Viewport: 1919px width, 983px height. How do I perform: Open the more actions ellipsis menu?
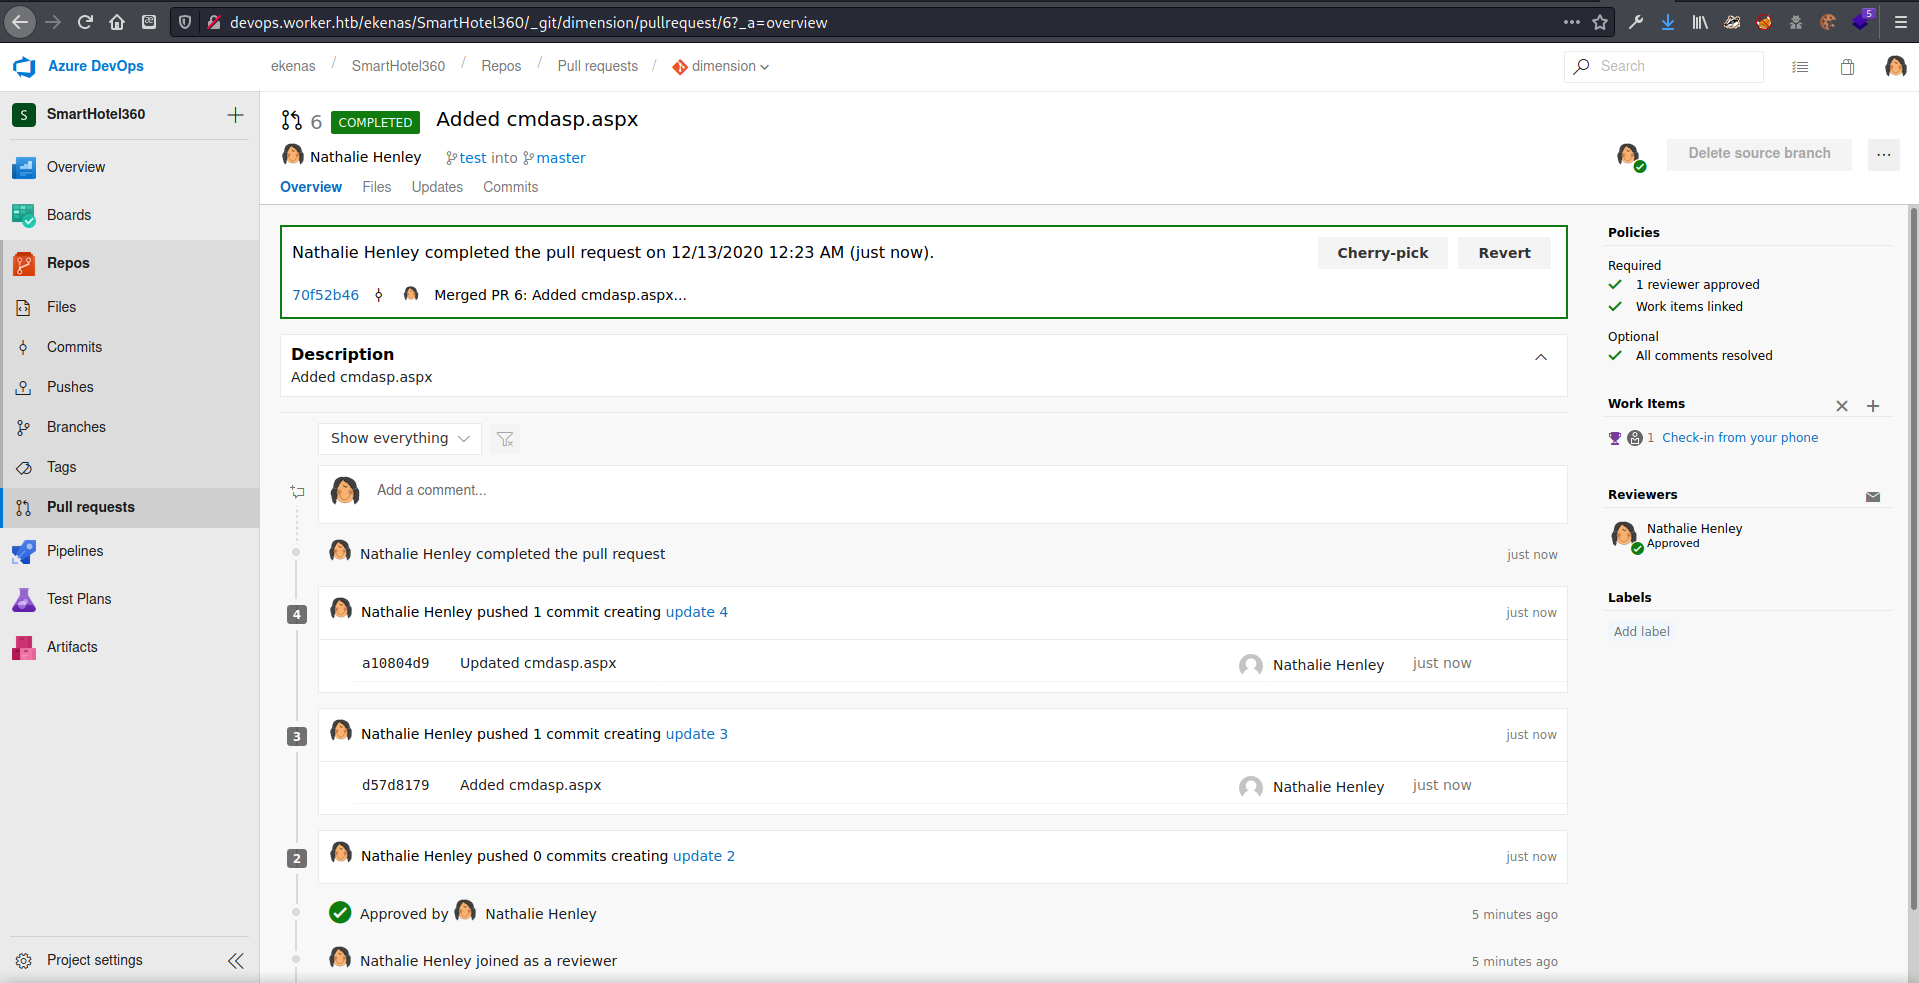tap(1884, 155)
